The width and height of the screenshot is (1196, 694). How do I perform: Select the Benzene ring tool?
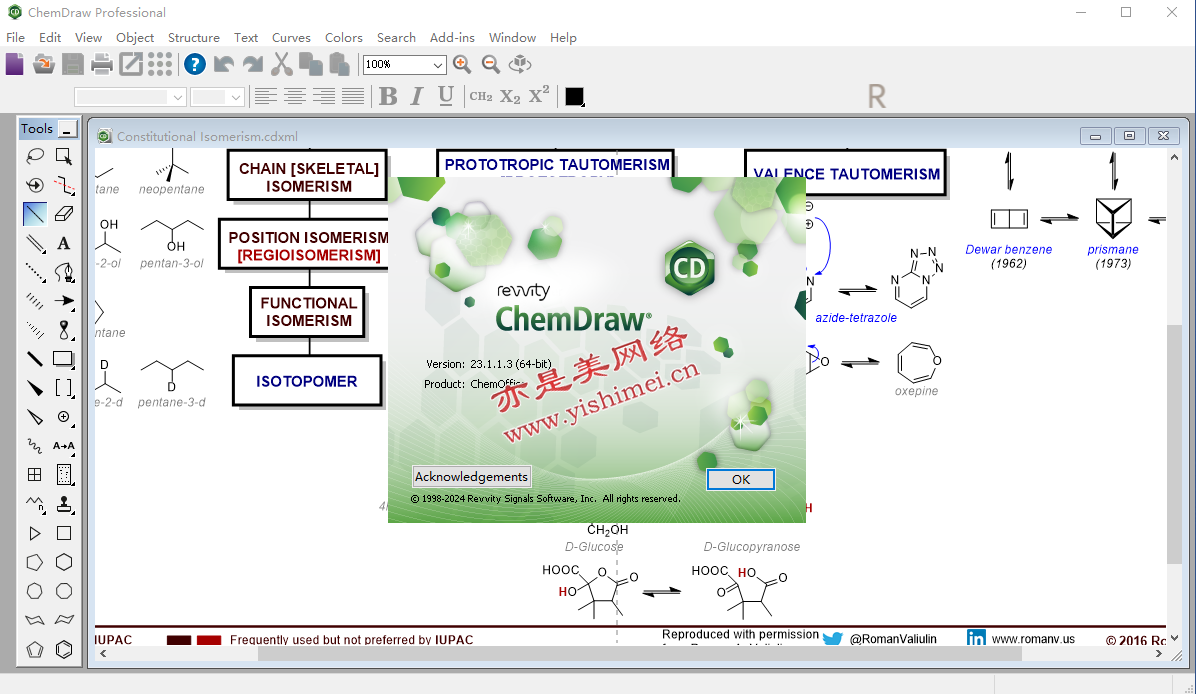[x=64, y=649]
